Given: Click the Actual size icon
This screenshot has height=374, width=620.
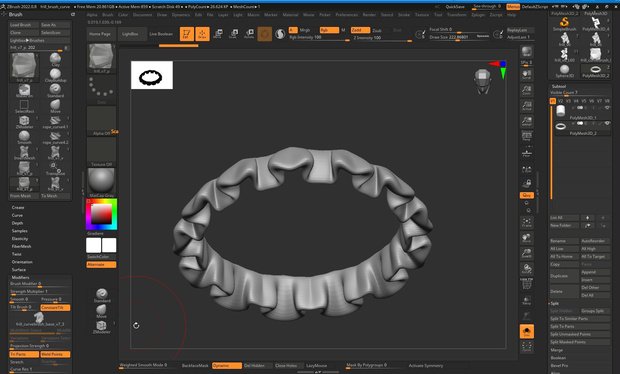Looking at the screenshot, I should pyautogui.click(x=526, y=106).
